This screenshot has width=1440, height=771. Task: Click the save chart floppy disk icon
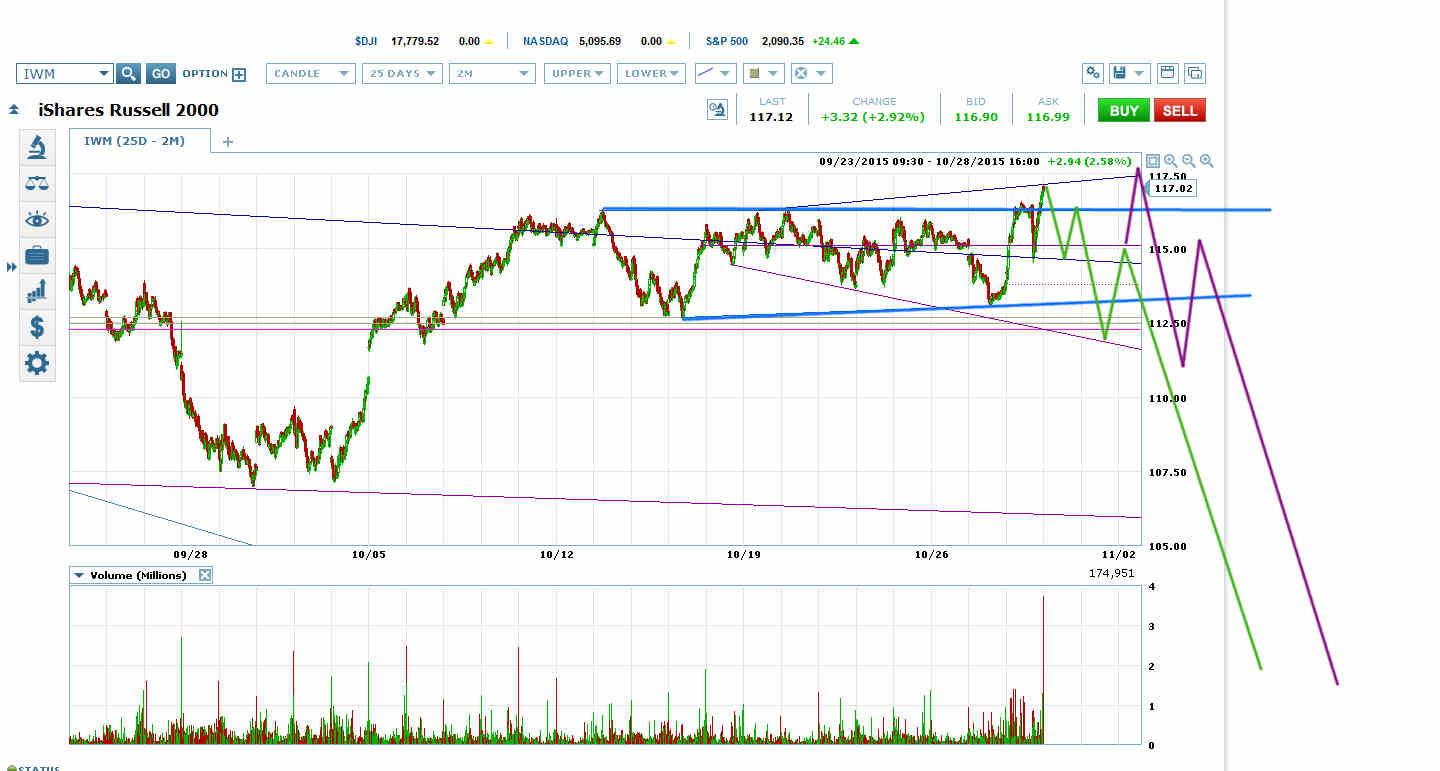(x=1119, y=73)
